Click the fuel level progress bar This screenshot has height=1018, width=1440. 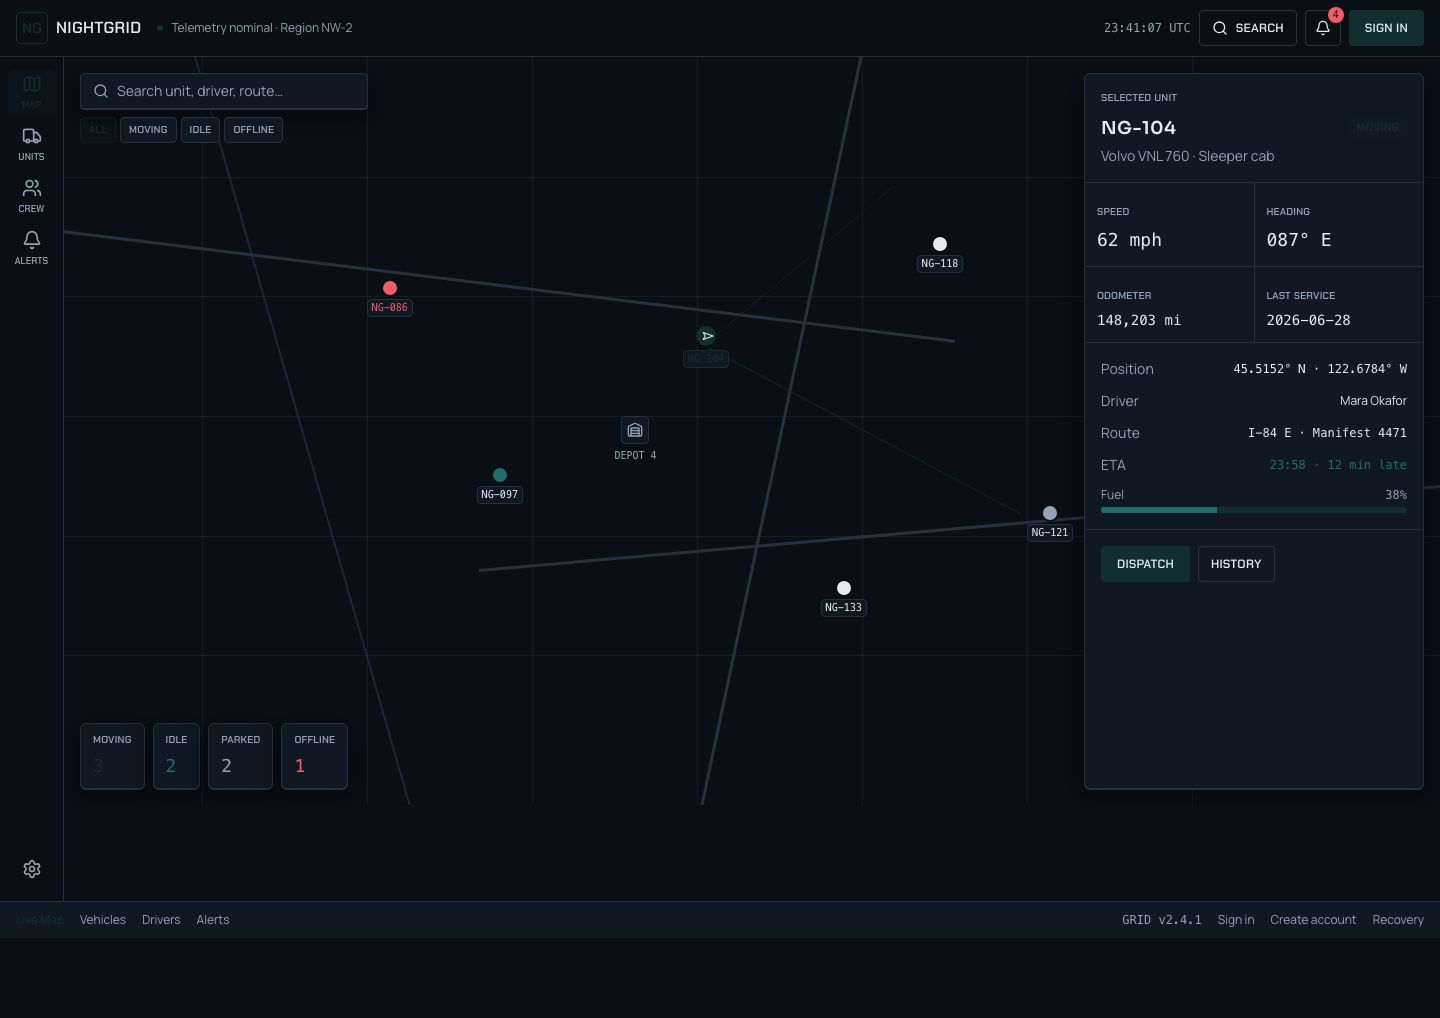[x=1254, y=510]
